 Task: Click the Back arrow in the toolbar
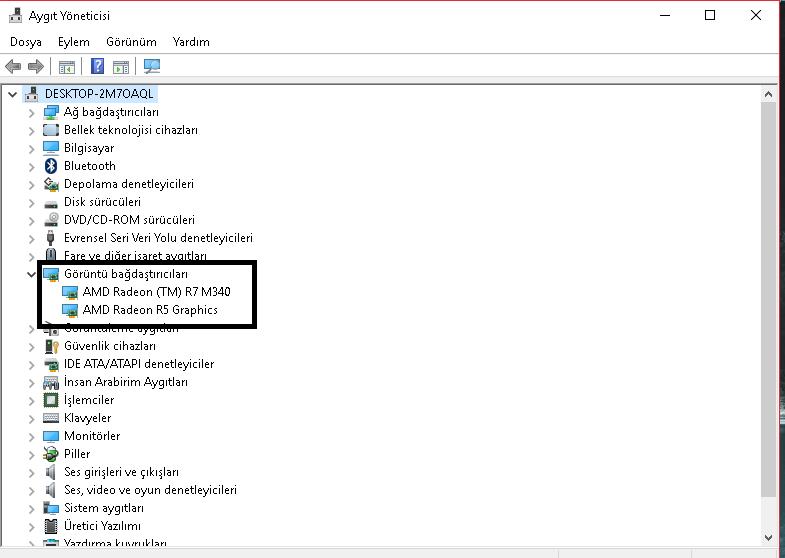(x=13, y=67)
